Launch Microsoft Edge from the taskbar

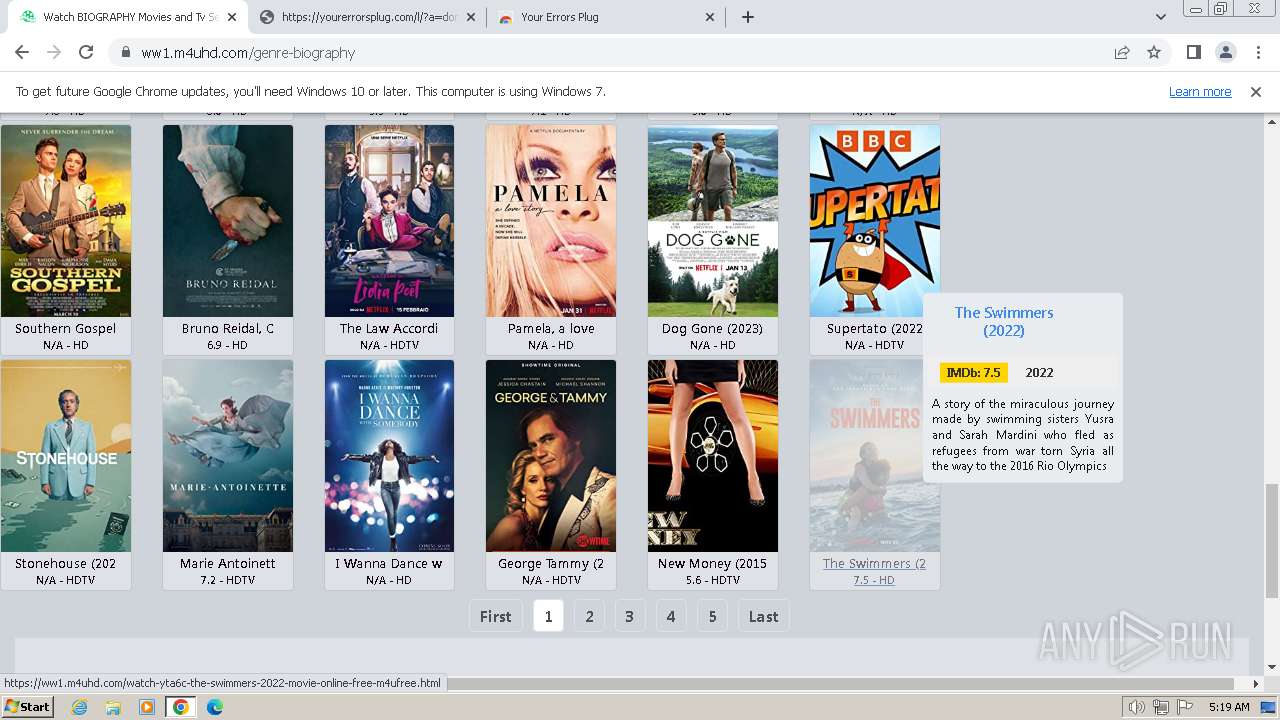[215, 707]
